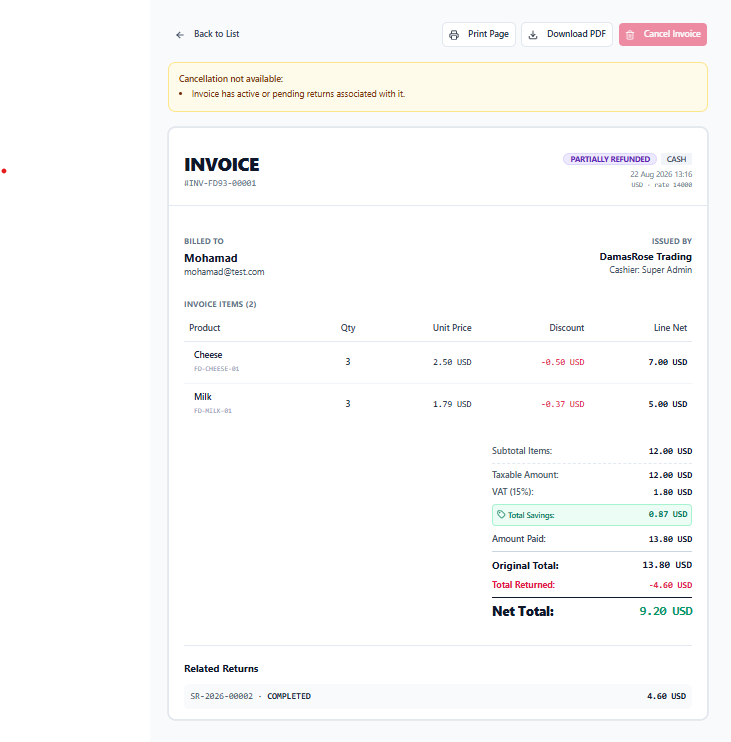Image resolution: width=731 pixels, height=742 pixels.
Task: Click the printer icon
Action: tap(454, 35)
